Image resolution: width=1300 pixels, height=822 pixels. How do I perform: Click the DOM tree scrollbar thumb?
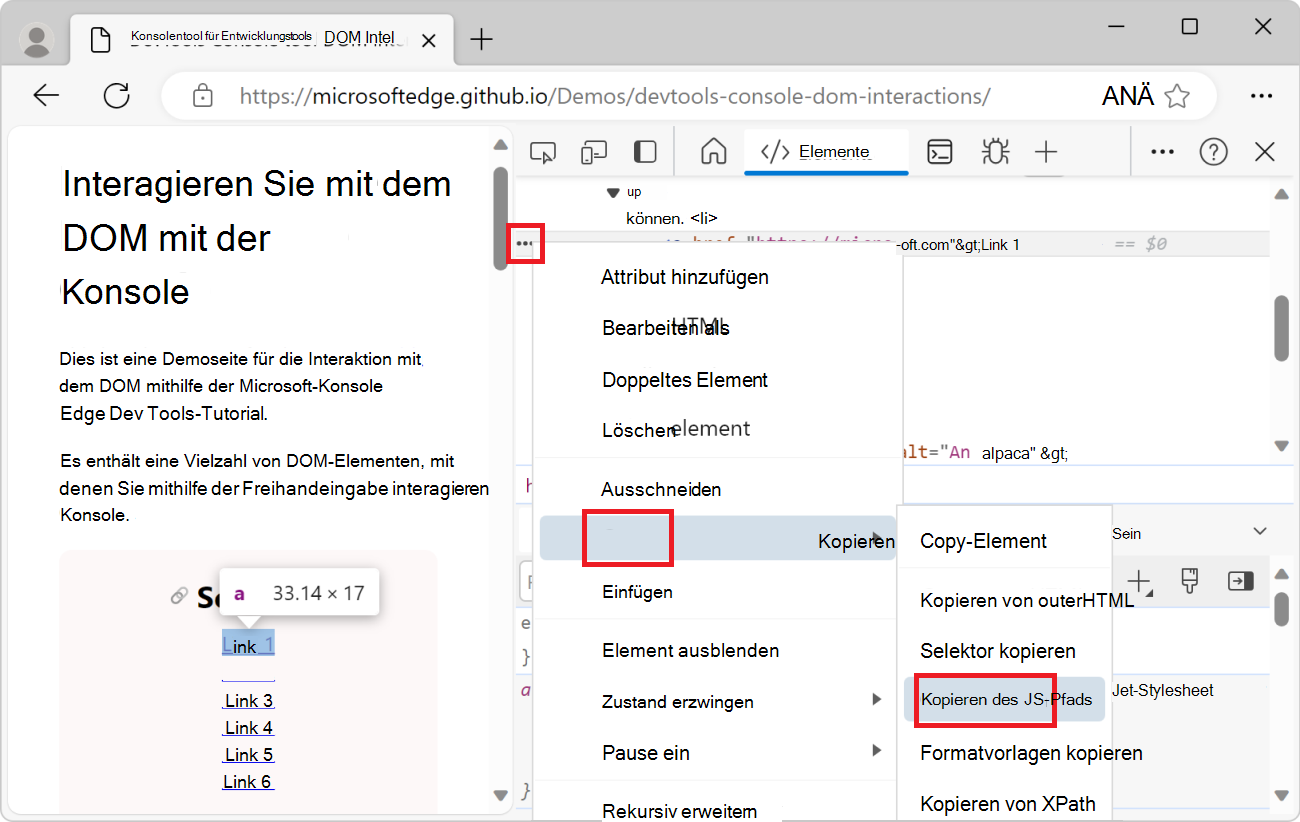point(1281,328)
